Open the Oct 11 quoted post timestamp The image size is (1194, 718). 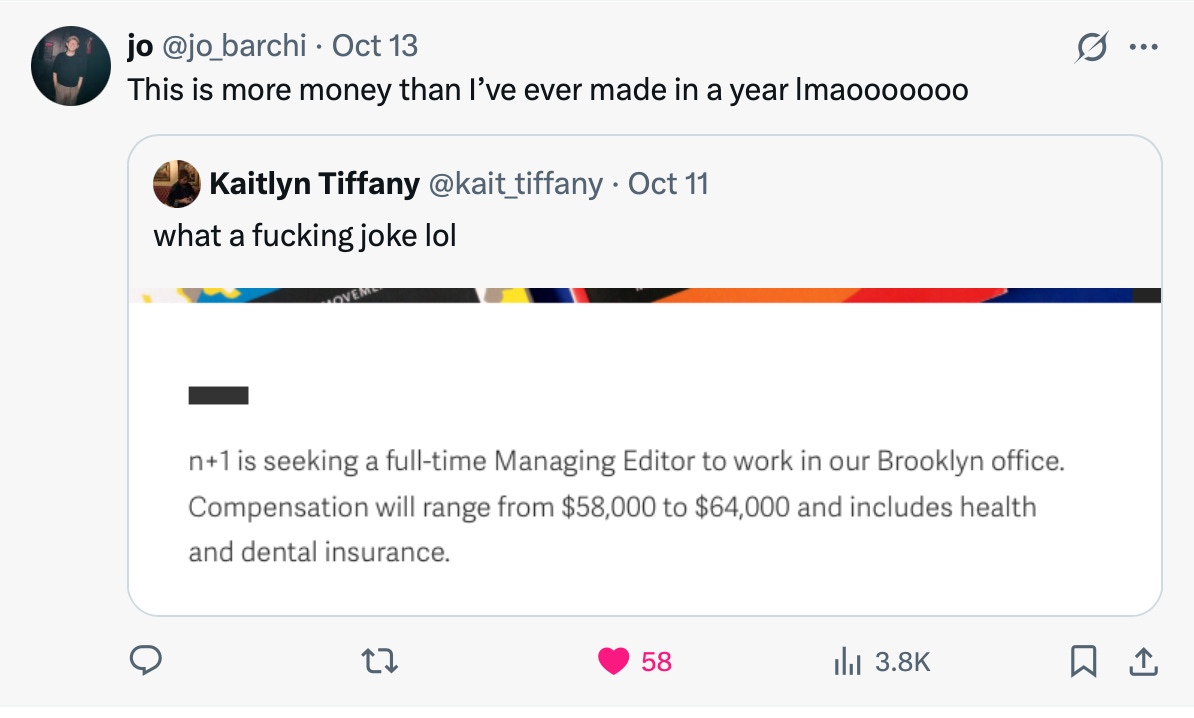point(668,184)
